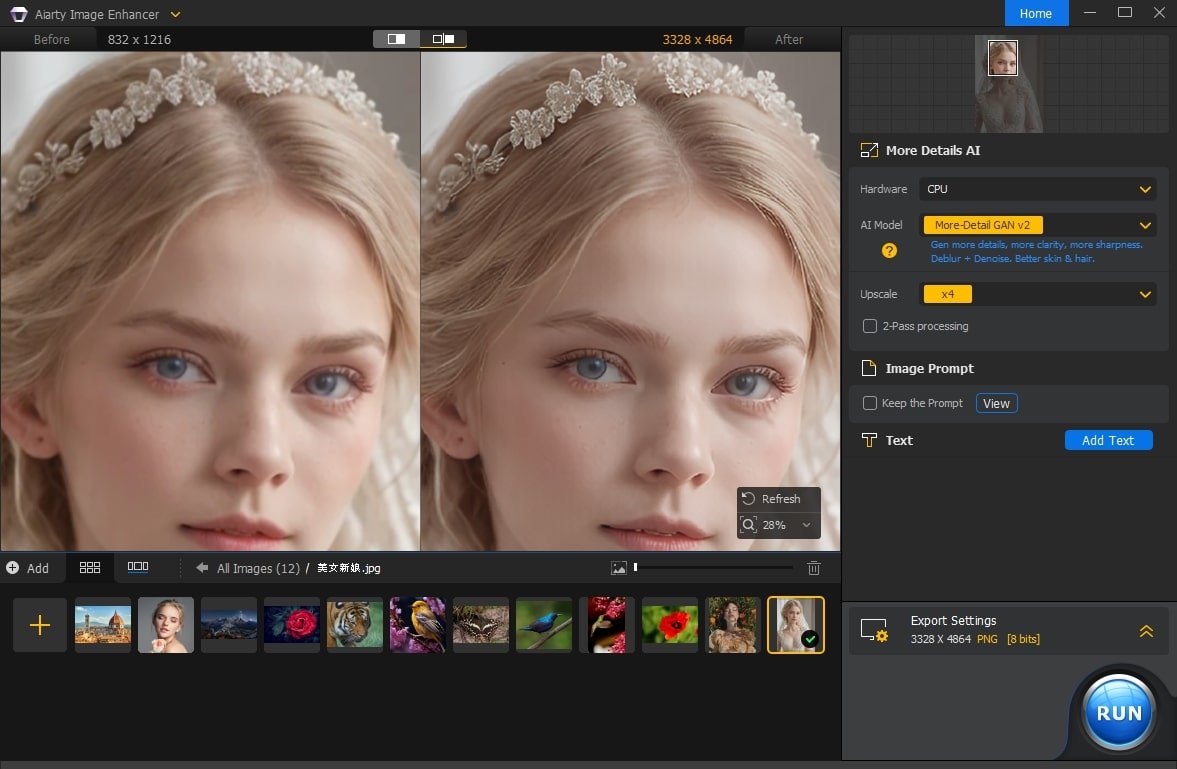Click the All Images (12) breadcrumb
Image resolution: width=1177 pixels, height=769 pixels.
pyautogui.click(x=258, y=568)
